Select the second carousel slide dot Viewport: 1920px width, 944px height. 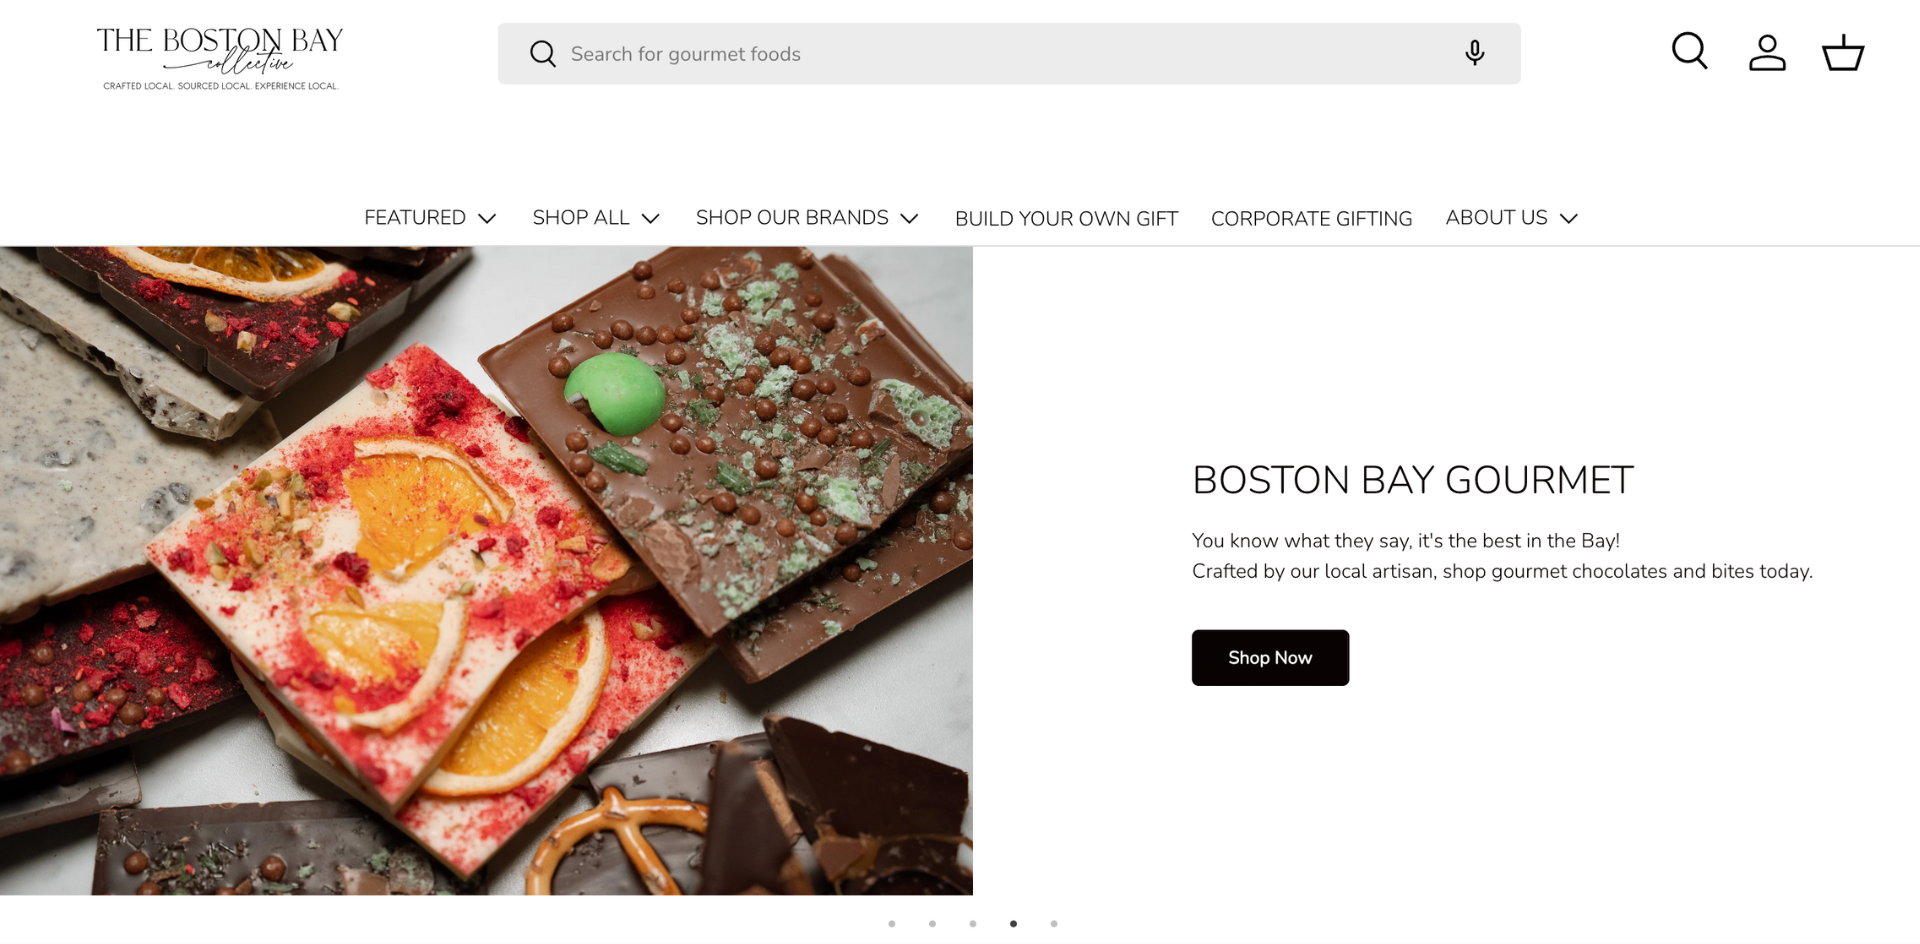932,924
